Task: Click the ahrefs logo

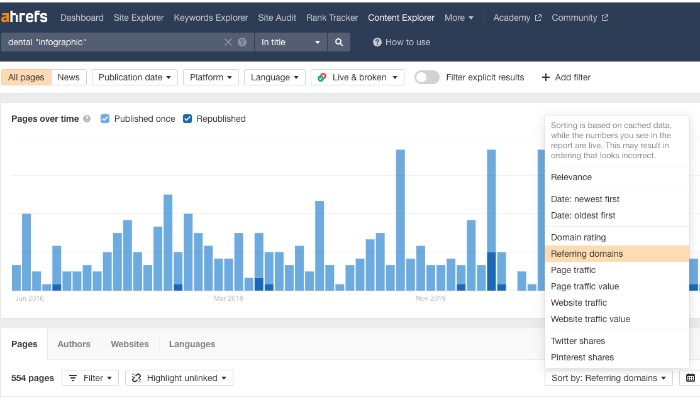Action: 24,17
